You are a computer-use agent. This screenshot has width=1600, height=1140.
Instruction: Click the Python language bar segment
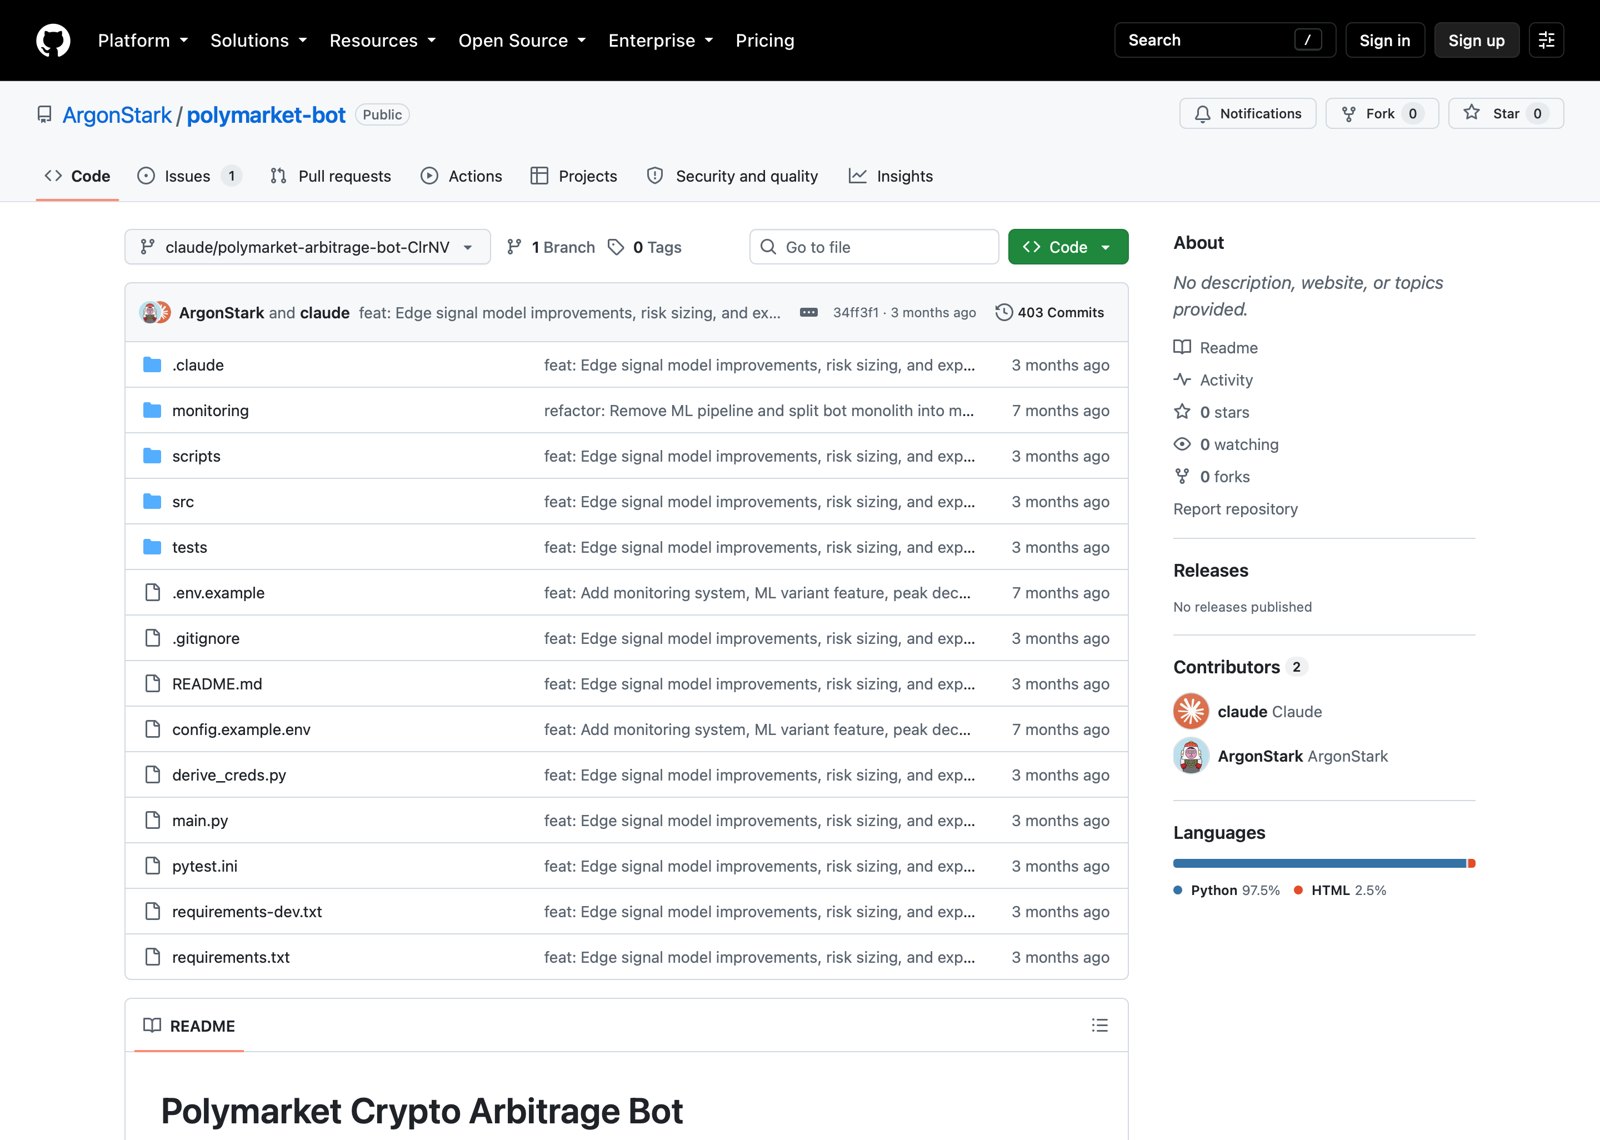(1319, 863)
